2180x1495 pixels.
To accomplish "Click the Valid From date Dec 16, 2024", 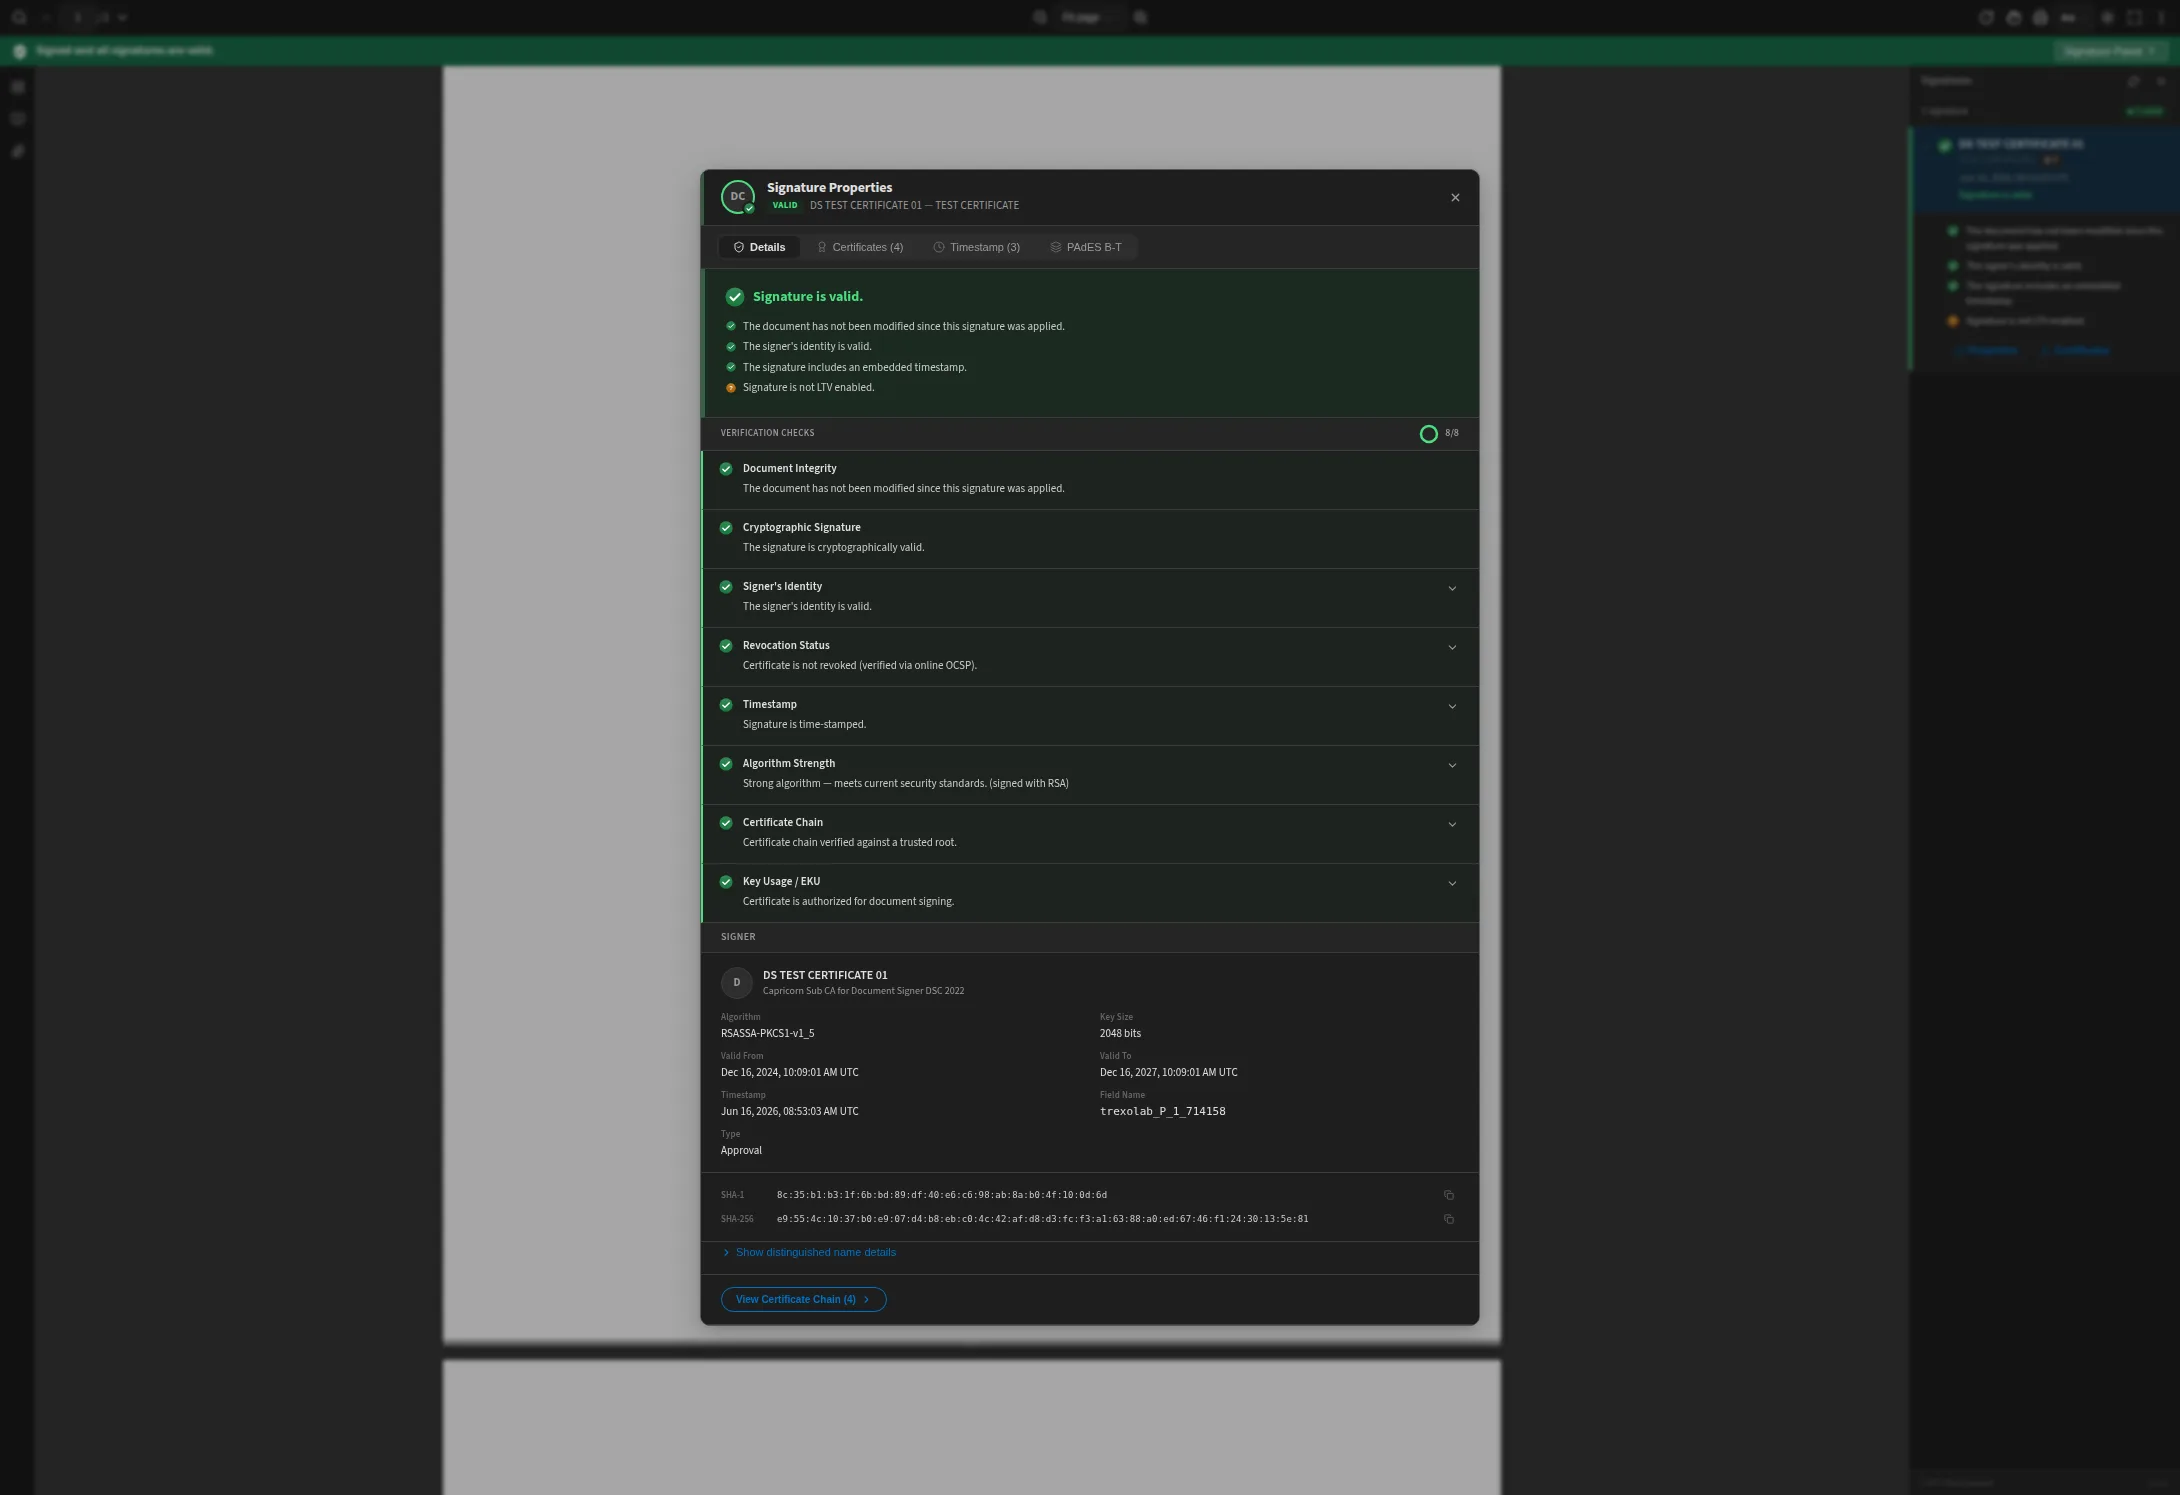I will click(789, 1072).
